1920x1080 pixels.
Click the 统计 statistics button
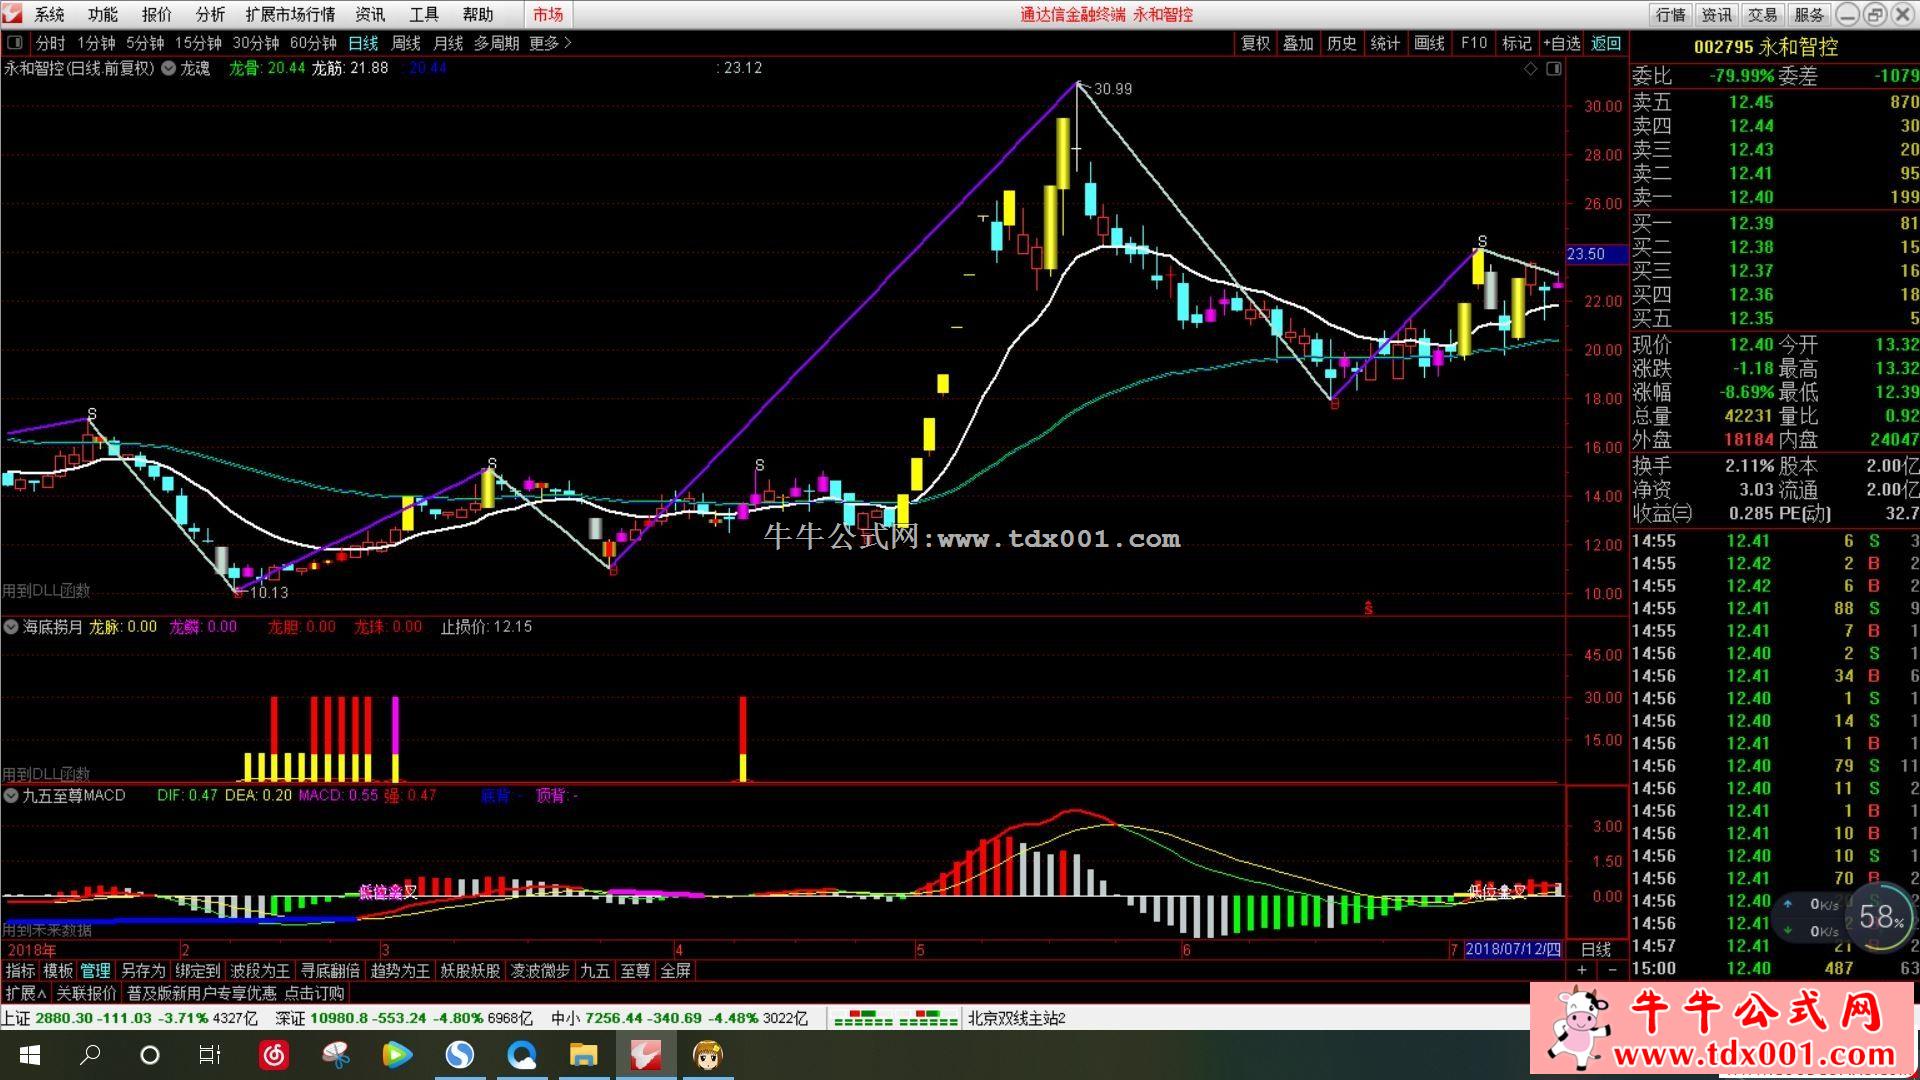coord(1385,43)
